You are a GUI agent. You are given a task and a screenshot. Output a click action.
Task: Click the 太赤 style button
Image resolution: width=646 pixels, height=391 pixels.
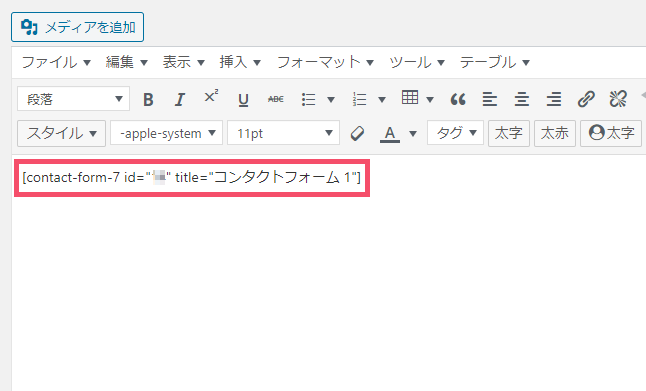(x=555, y=133)
